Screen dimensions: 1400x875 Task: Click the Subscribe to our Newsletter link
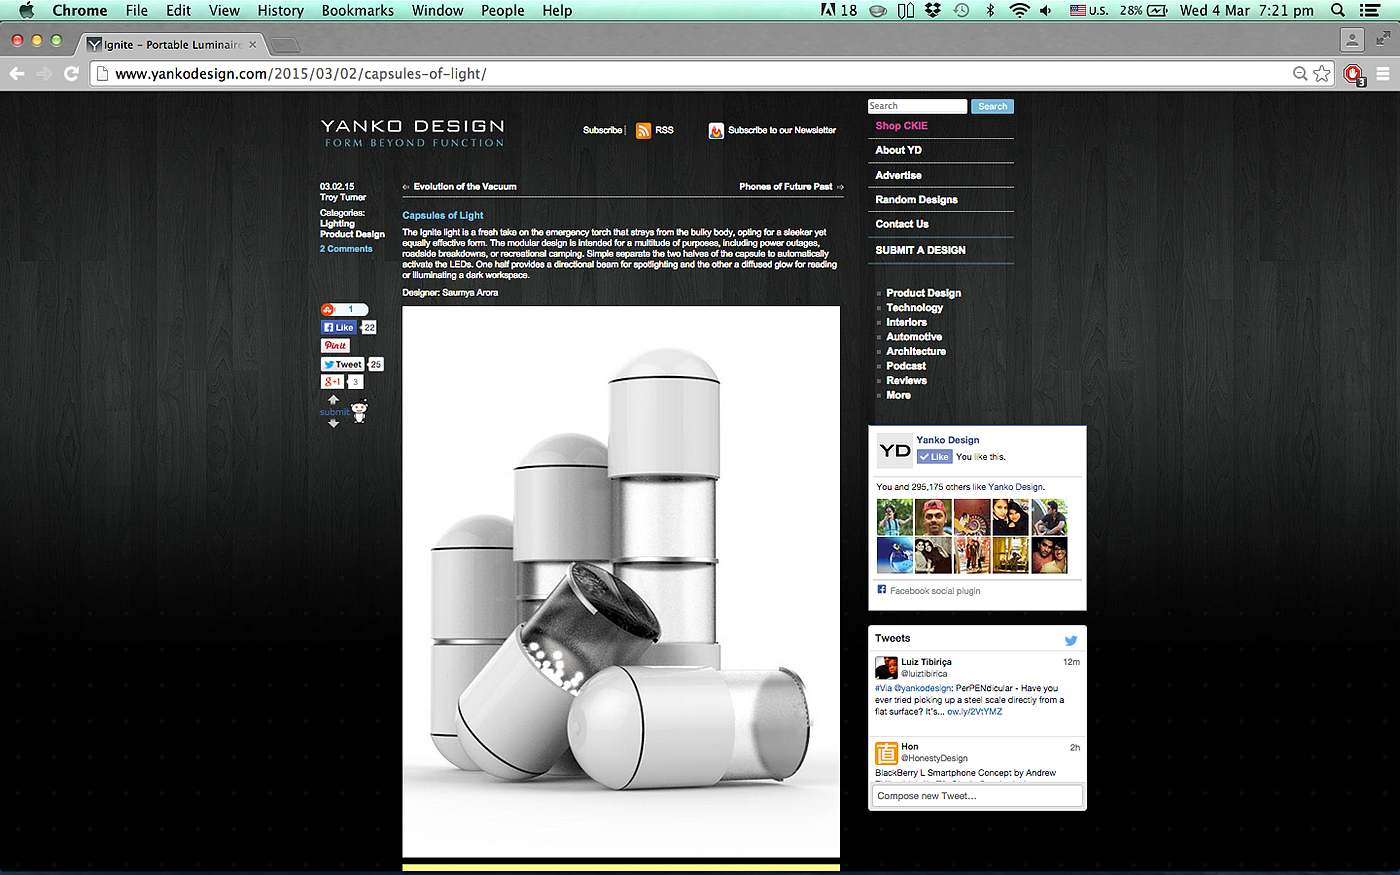(782, 130)
